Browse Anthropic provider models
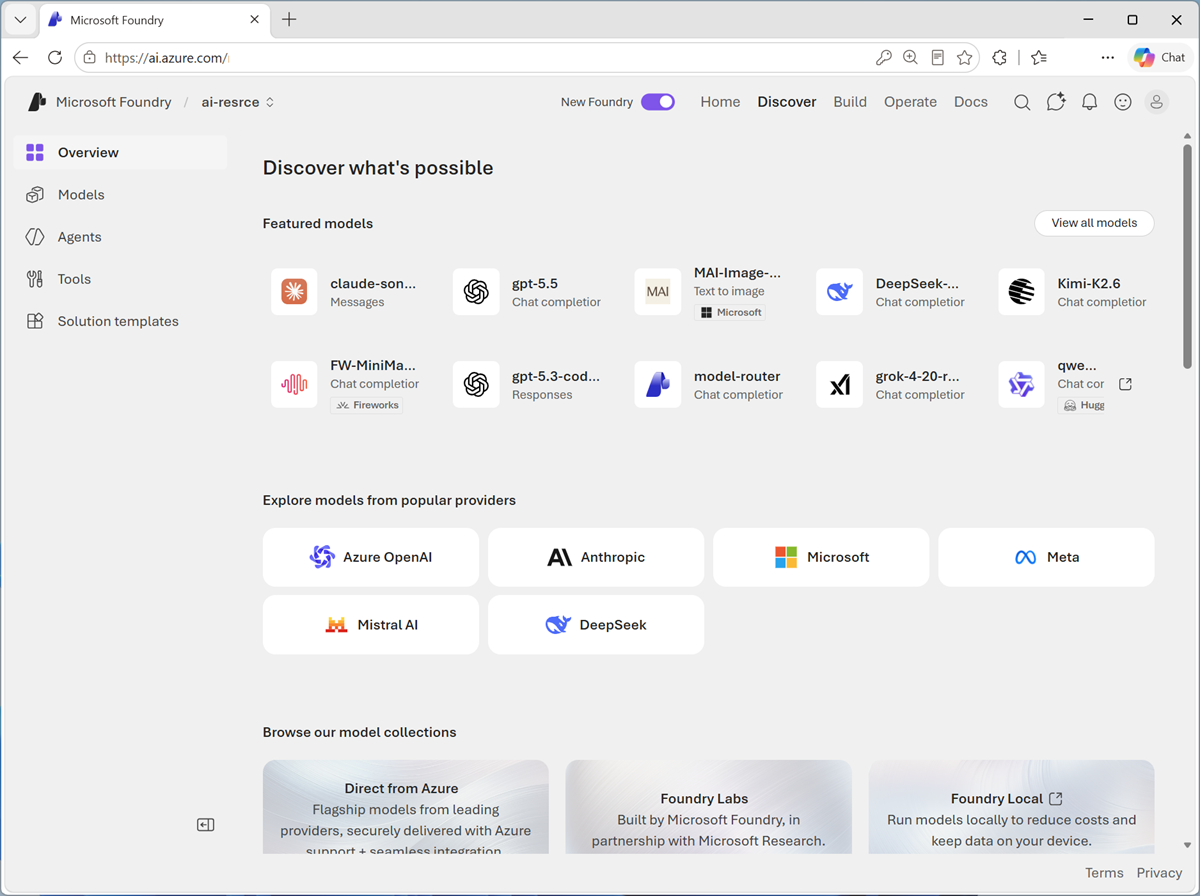The height and width of the screenshot is (896, 1200). [x=596, y=557]
